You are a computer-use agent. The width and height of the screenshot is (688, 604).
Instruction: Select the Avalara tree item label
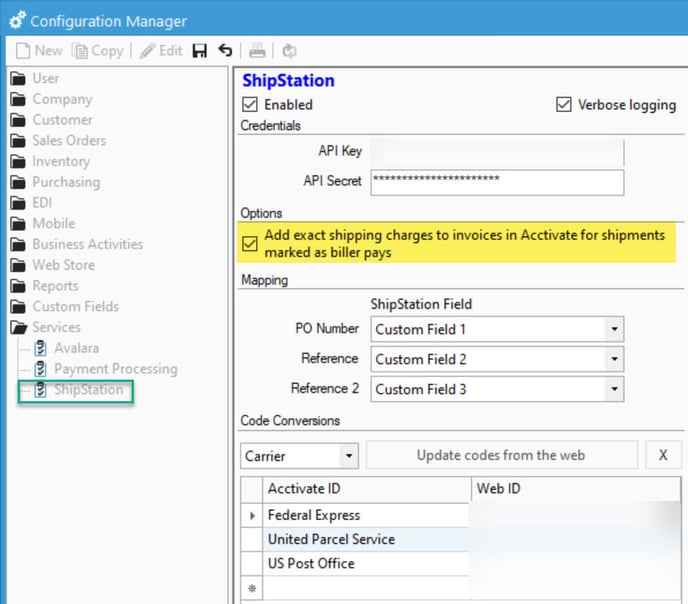(x=77, y=348)
